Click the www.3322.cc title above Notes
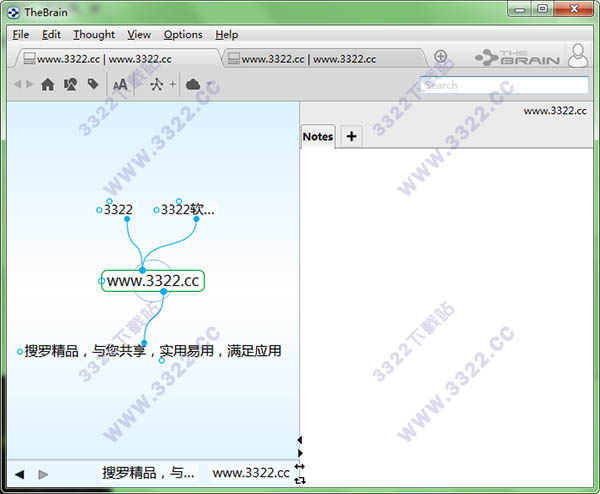 [555, 111]
